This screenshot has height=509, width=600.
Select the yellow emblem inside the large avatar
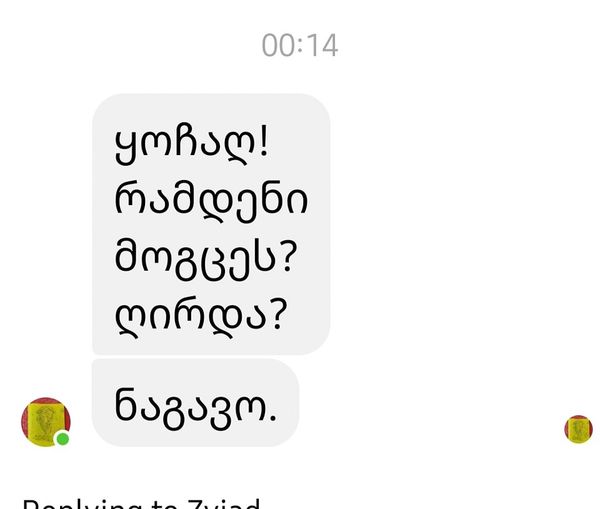[44, 423]
